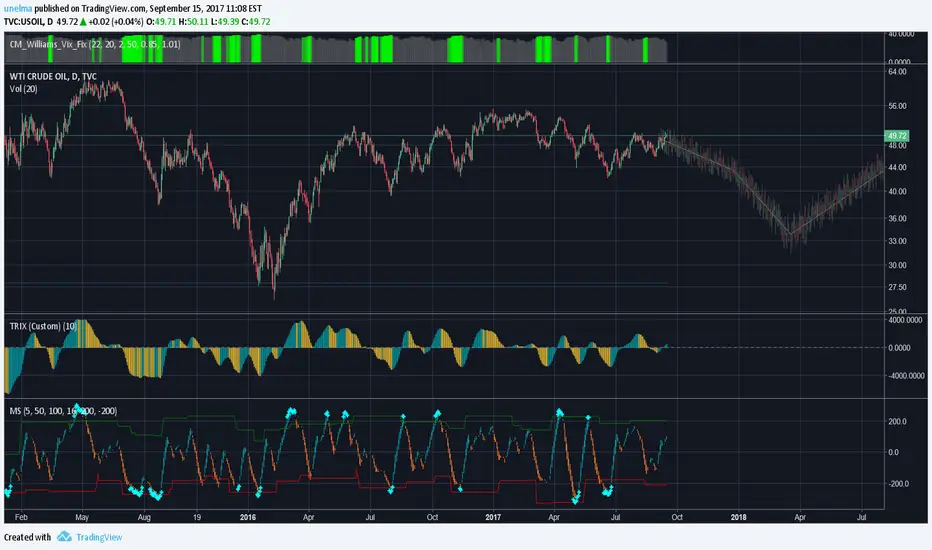
Task: Click the first Oct time axis label
Action: [x=432, y=517]
